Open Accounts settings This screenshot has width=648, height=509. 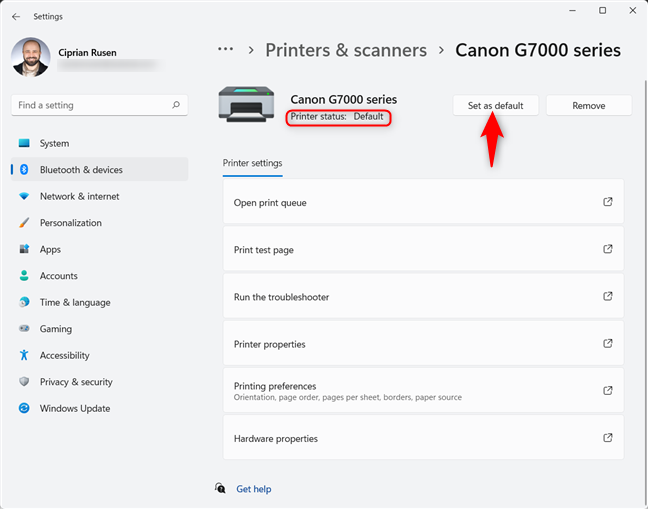(x=100, y=276)
